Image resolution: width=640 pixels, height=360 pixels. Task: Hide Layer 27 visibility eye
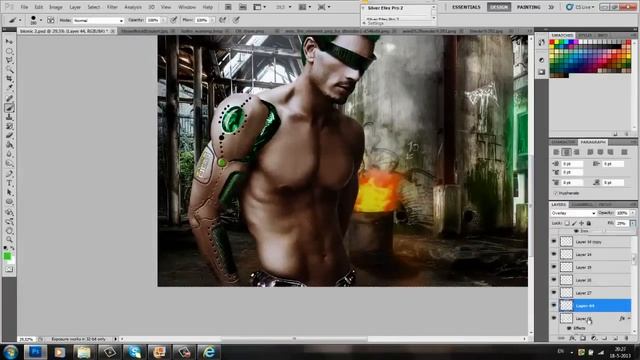554,293
